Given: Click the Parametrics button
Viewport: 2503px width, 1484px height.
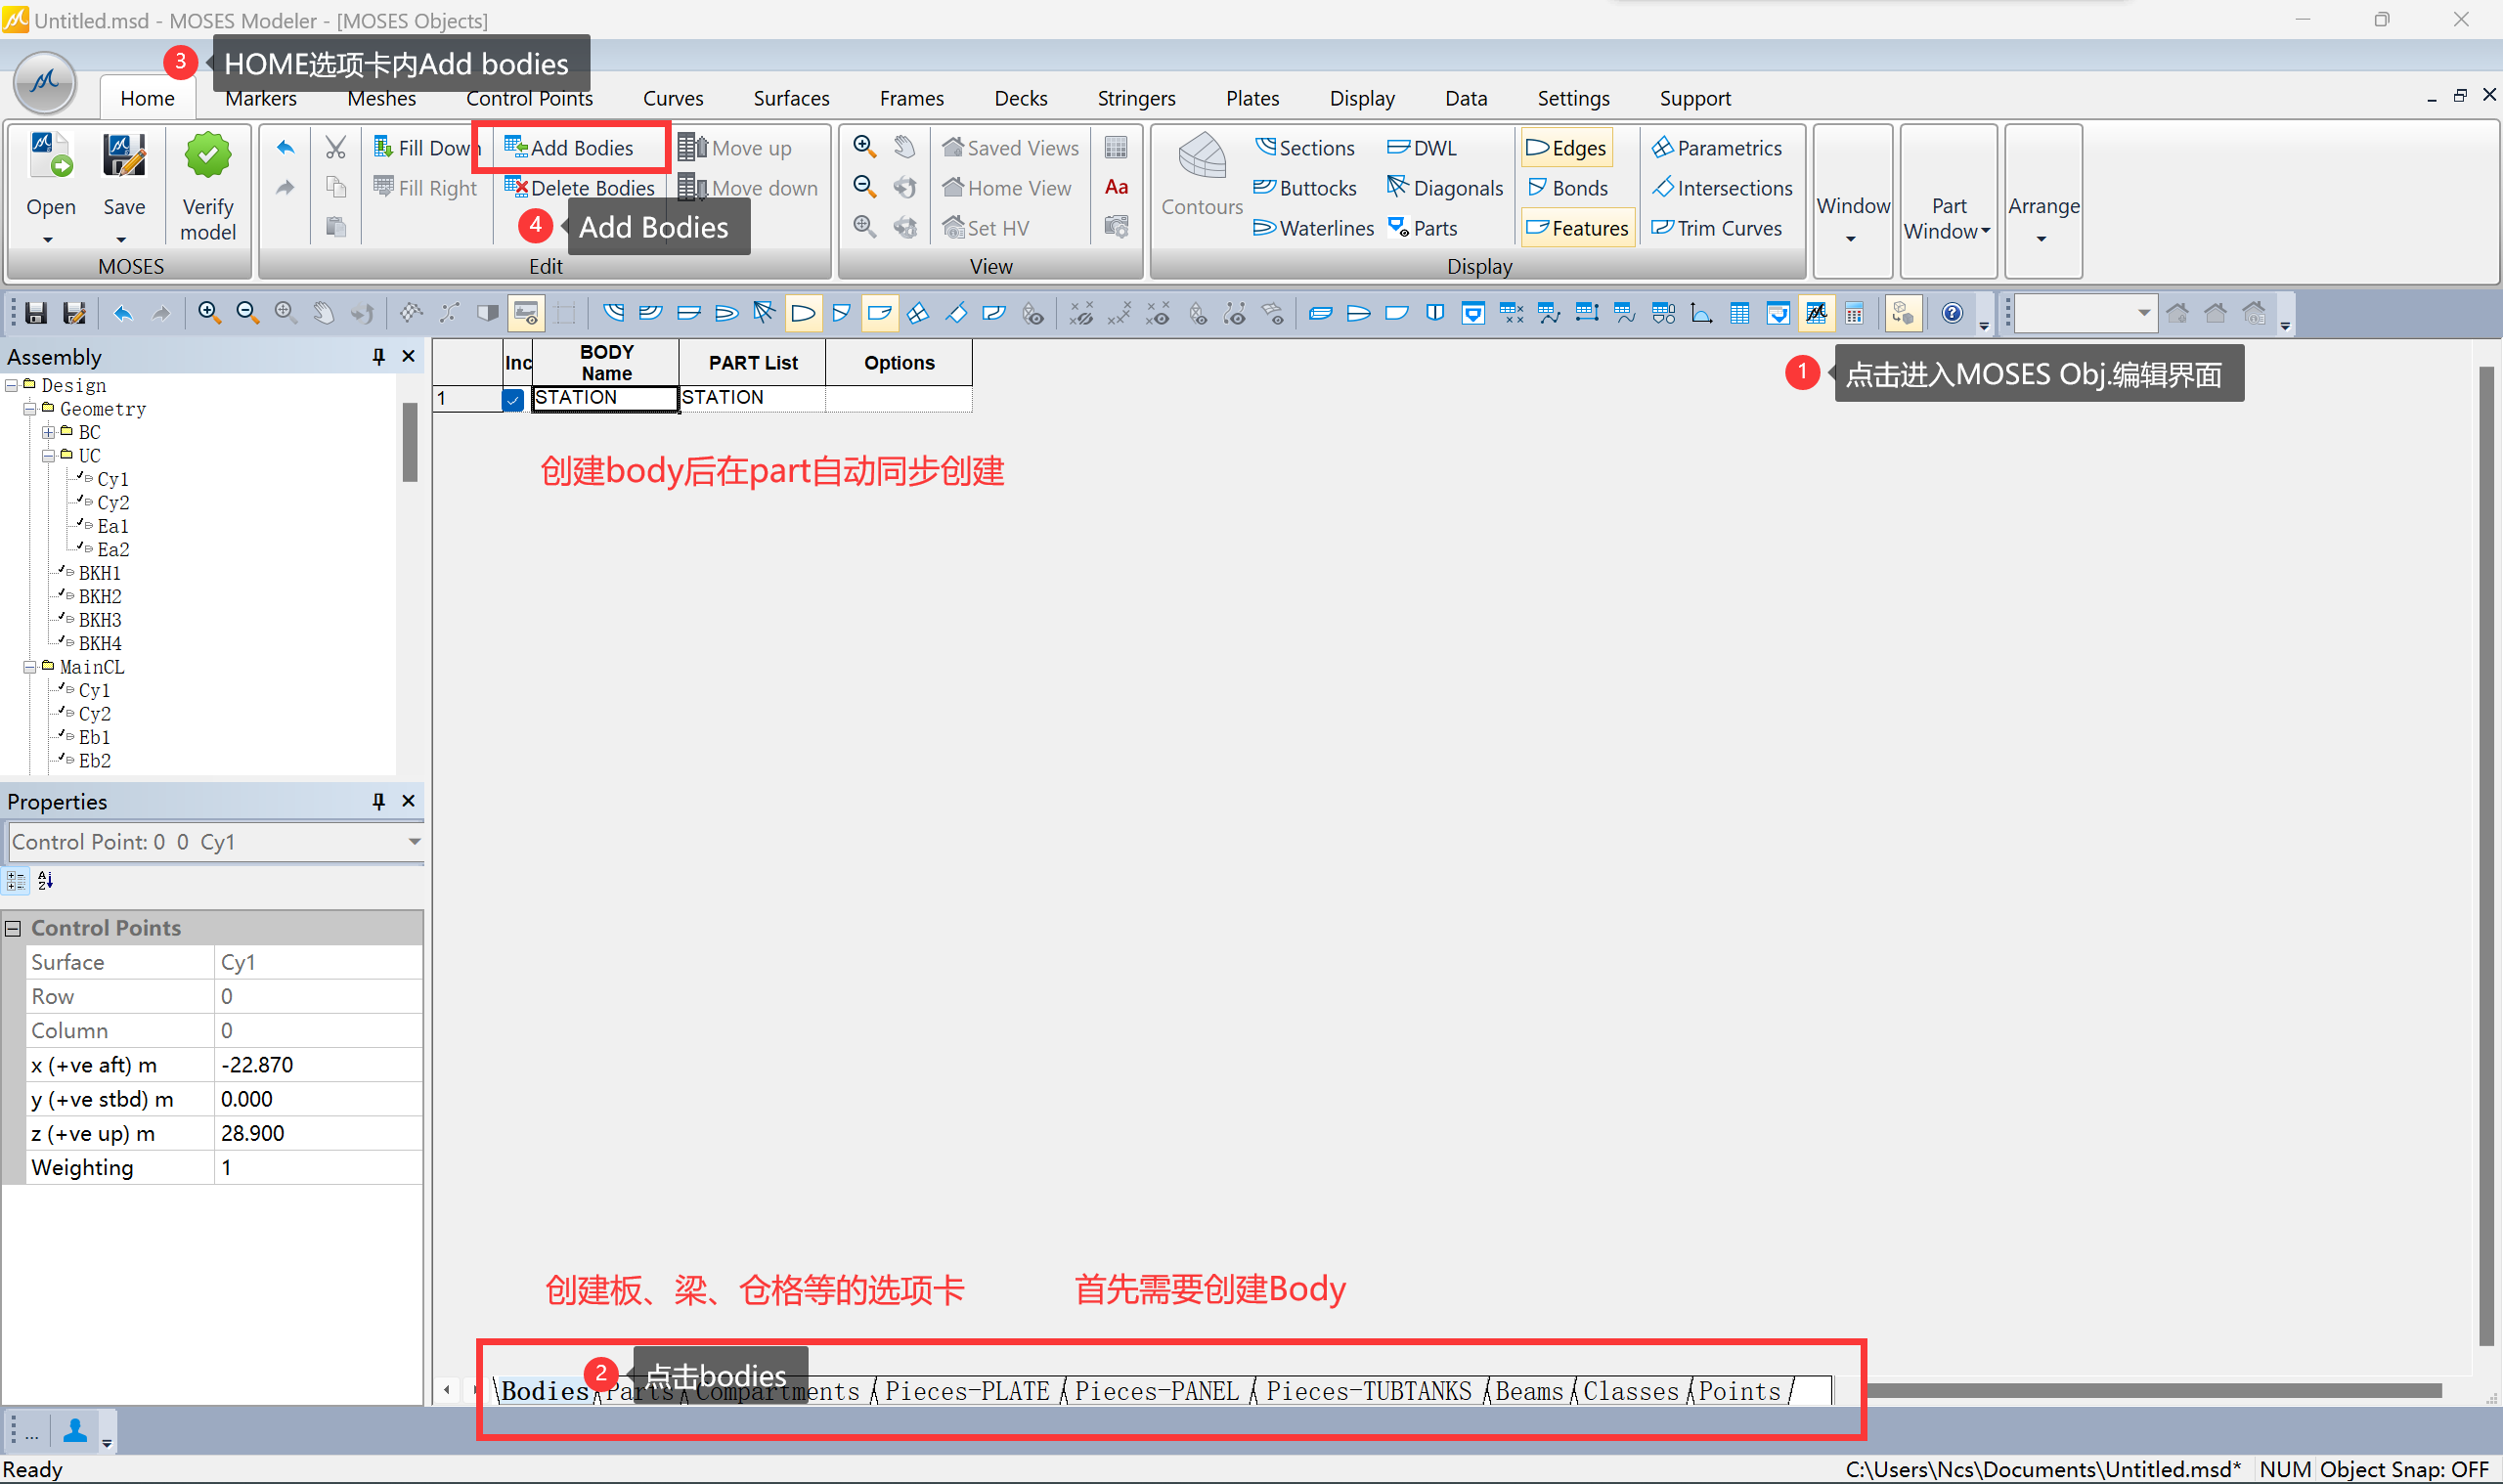Looking at the screenshot, I should 1716,148.
